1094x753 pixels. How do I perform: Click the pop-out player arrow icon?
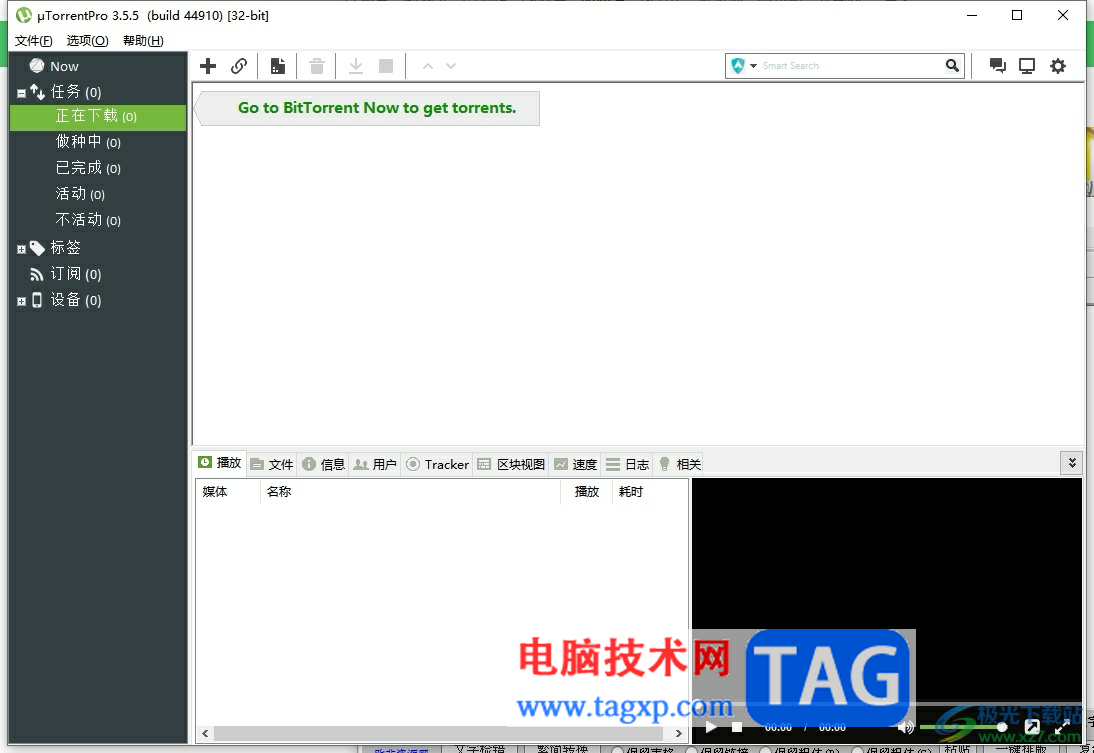click(x=1032, y=727)
